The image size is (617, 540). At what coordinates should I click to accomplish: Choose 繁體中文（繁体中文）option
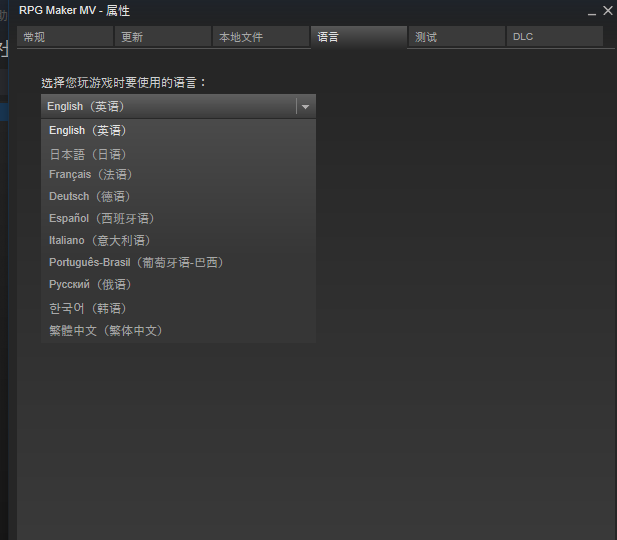(178, 331)
